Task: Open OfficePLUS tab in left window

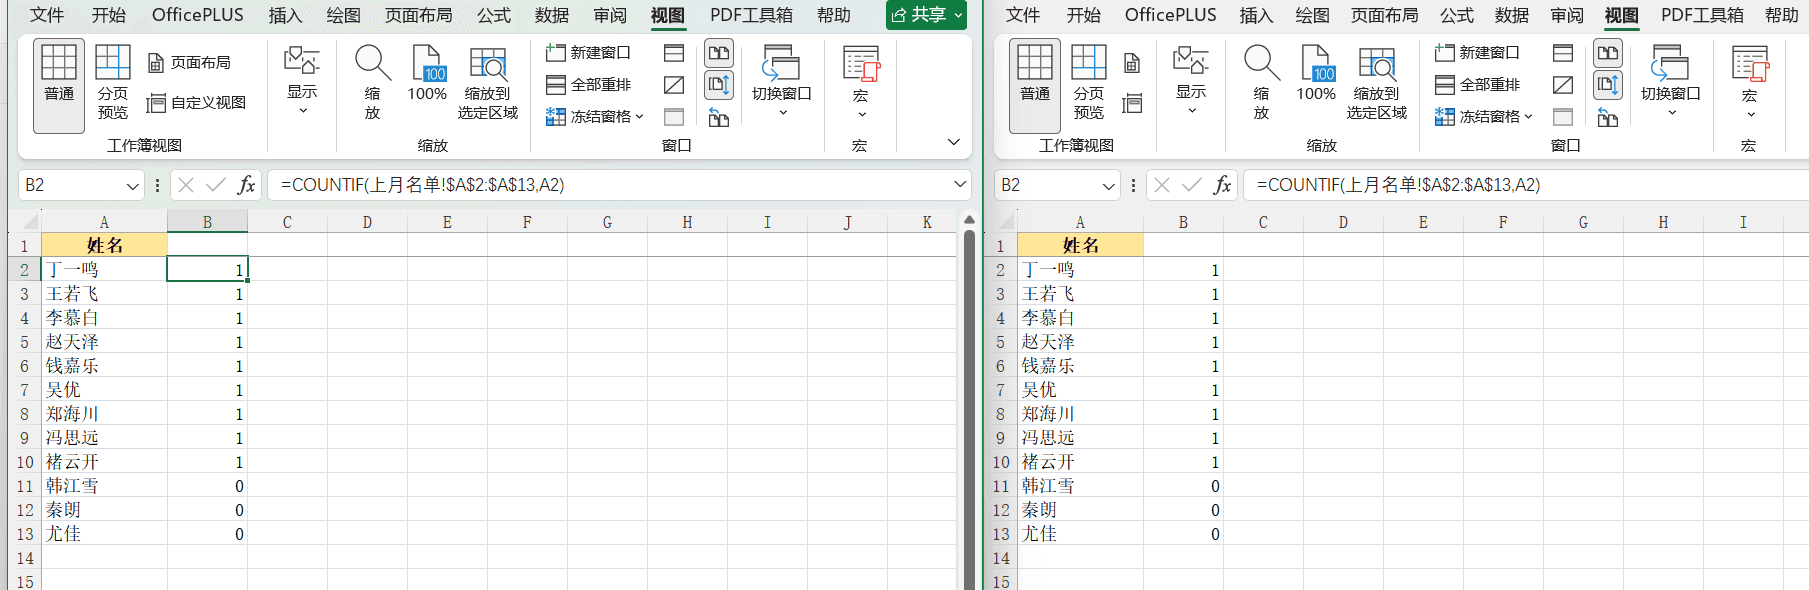Action: pos(198,15)
